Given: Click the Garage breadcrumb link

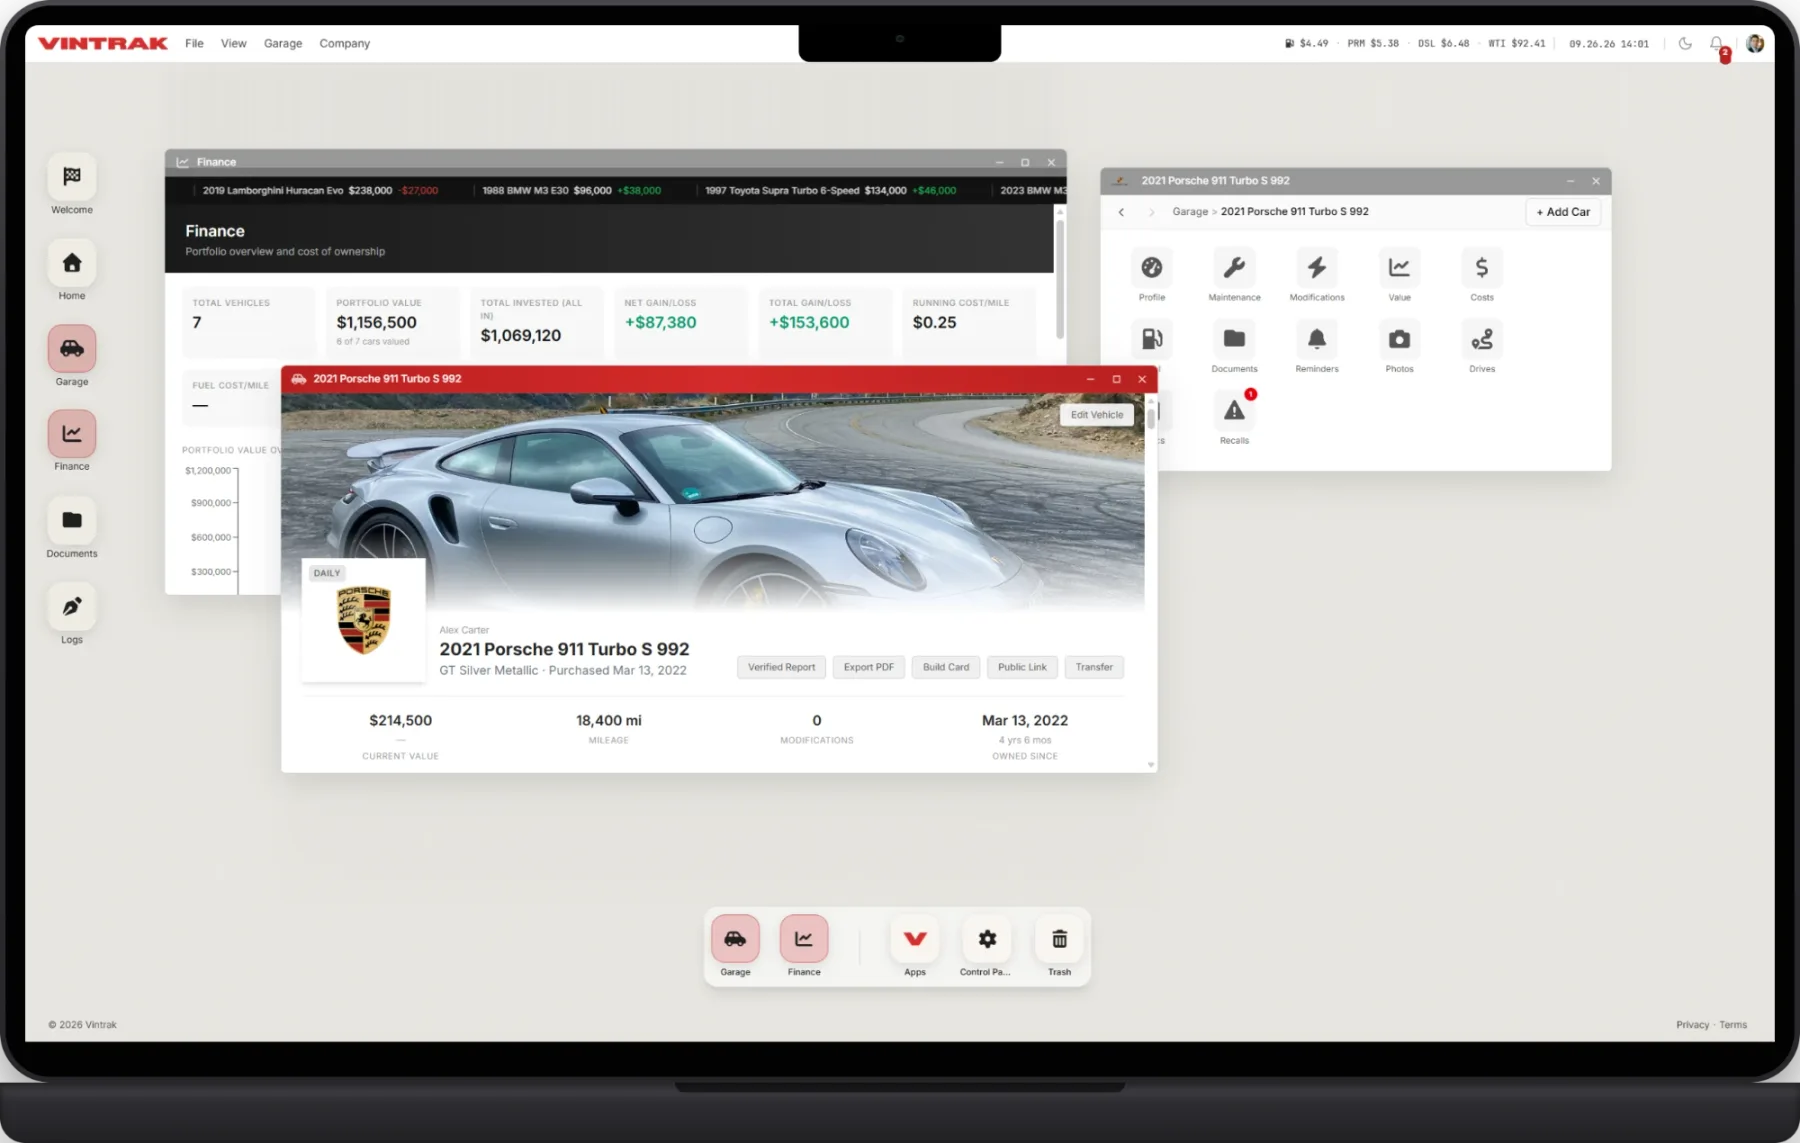Looking at the screenshot, I should coord(1190,212).
